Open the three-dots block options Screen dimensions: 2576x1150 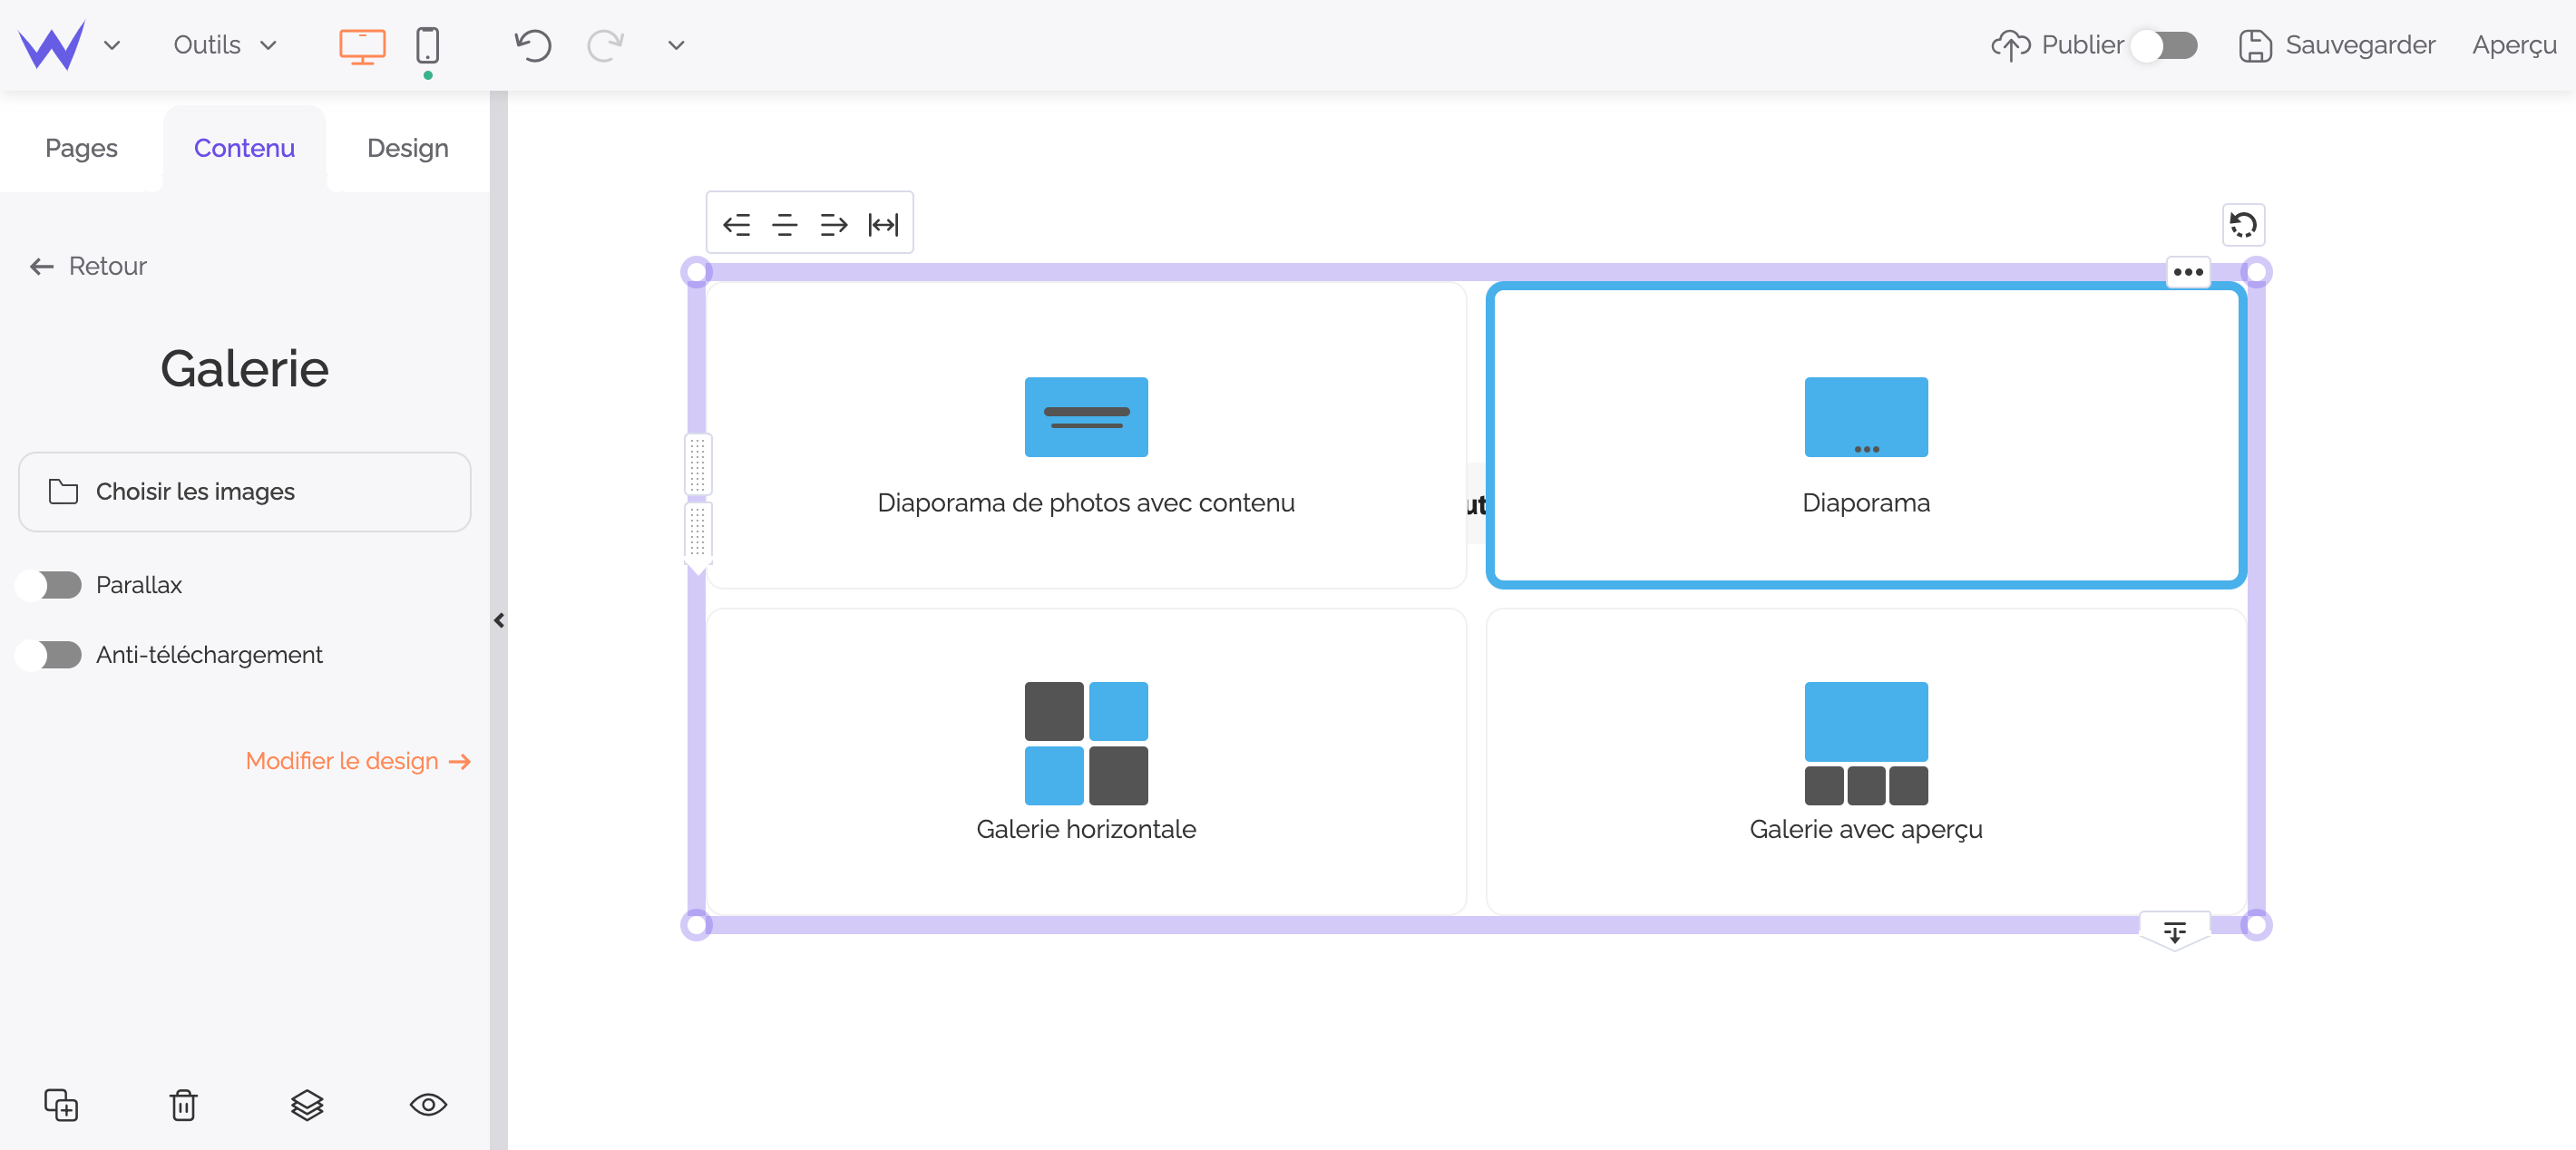(x=2188, y=272)
